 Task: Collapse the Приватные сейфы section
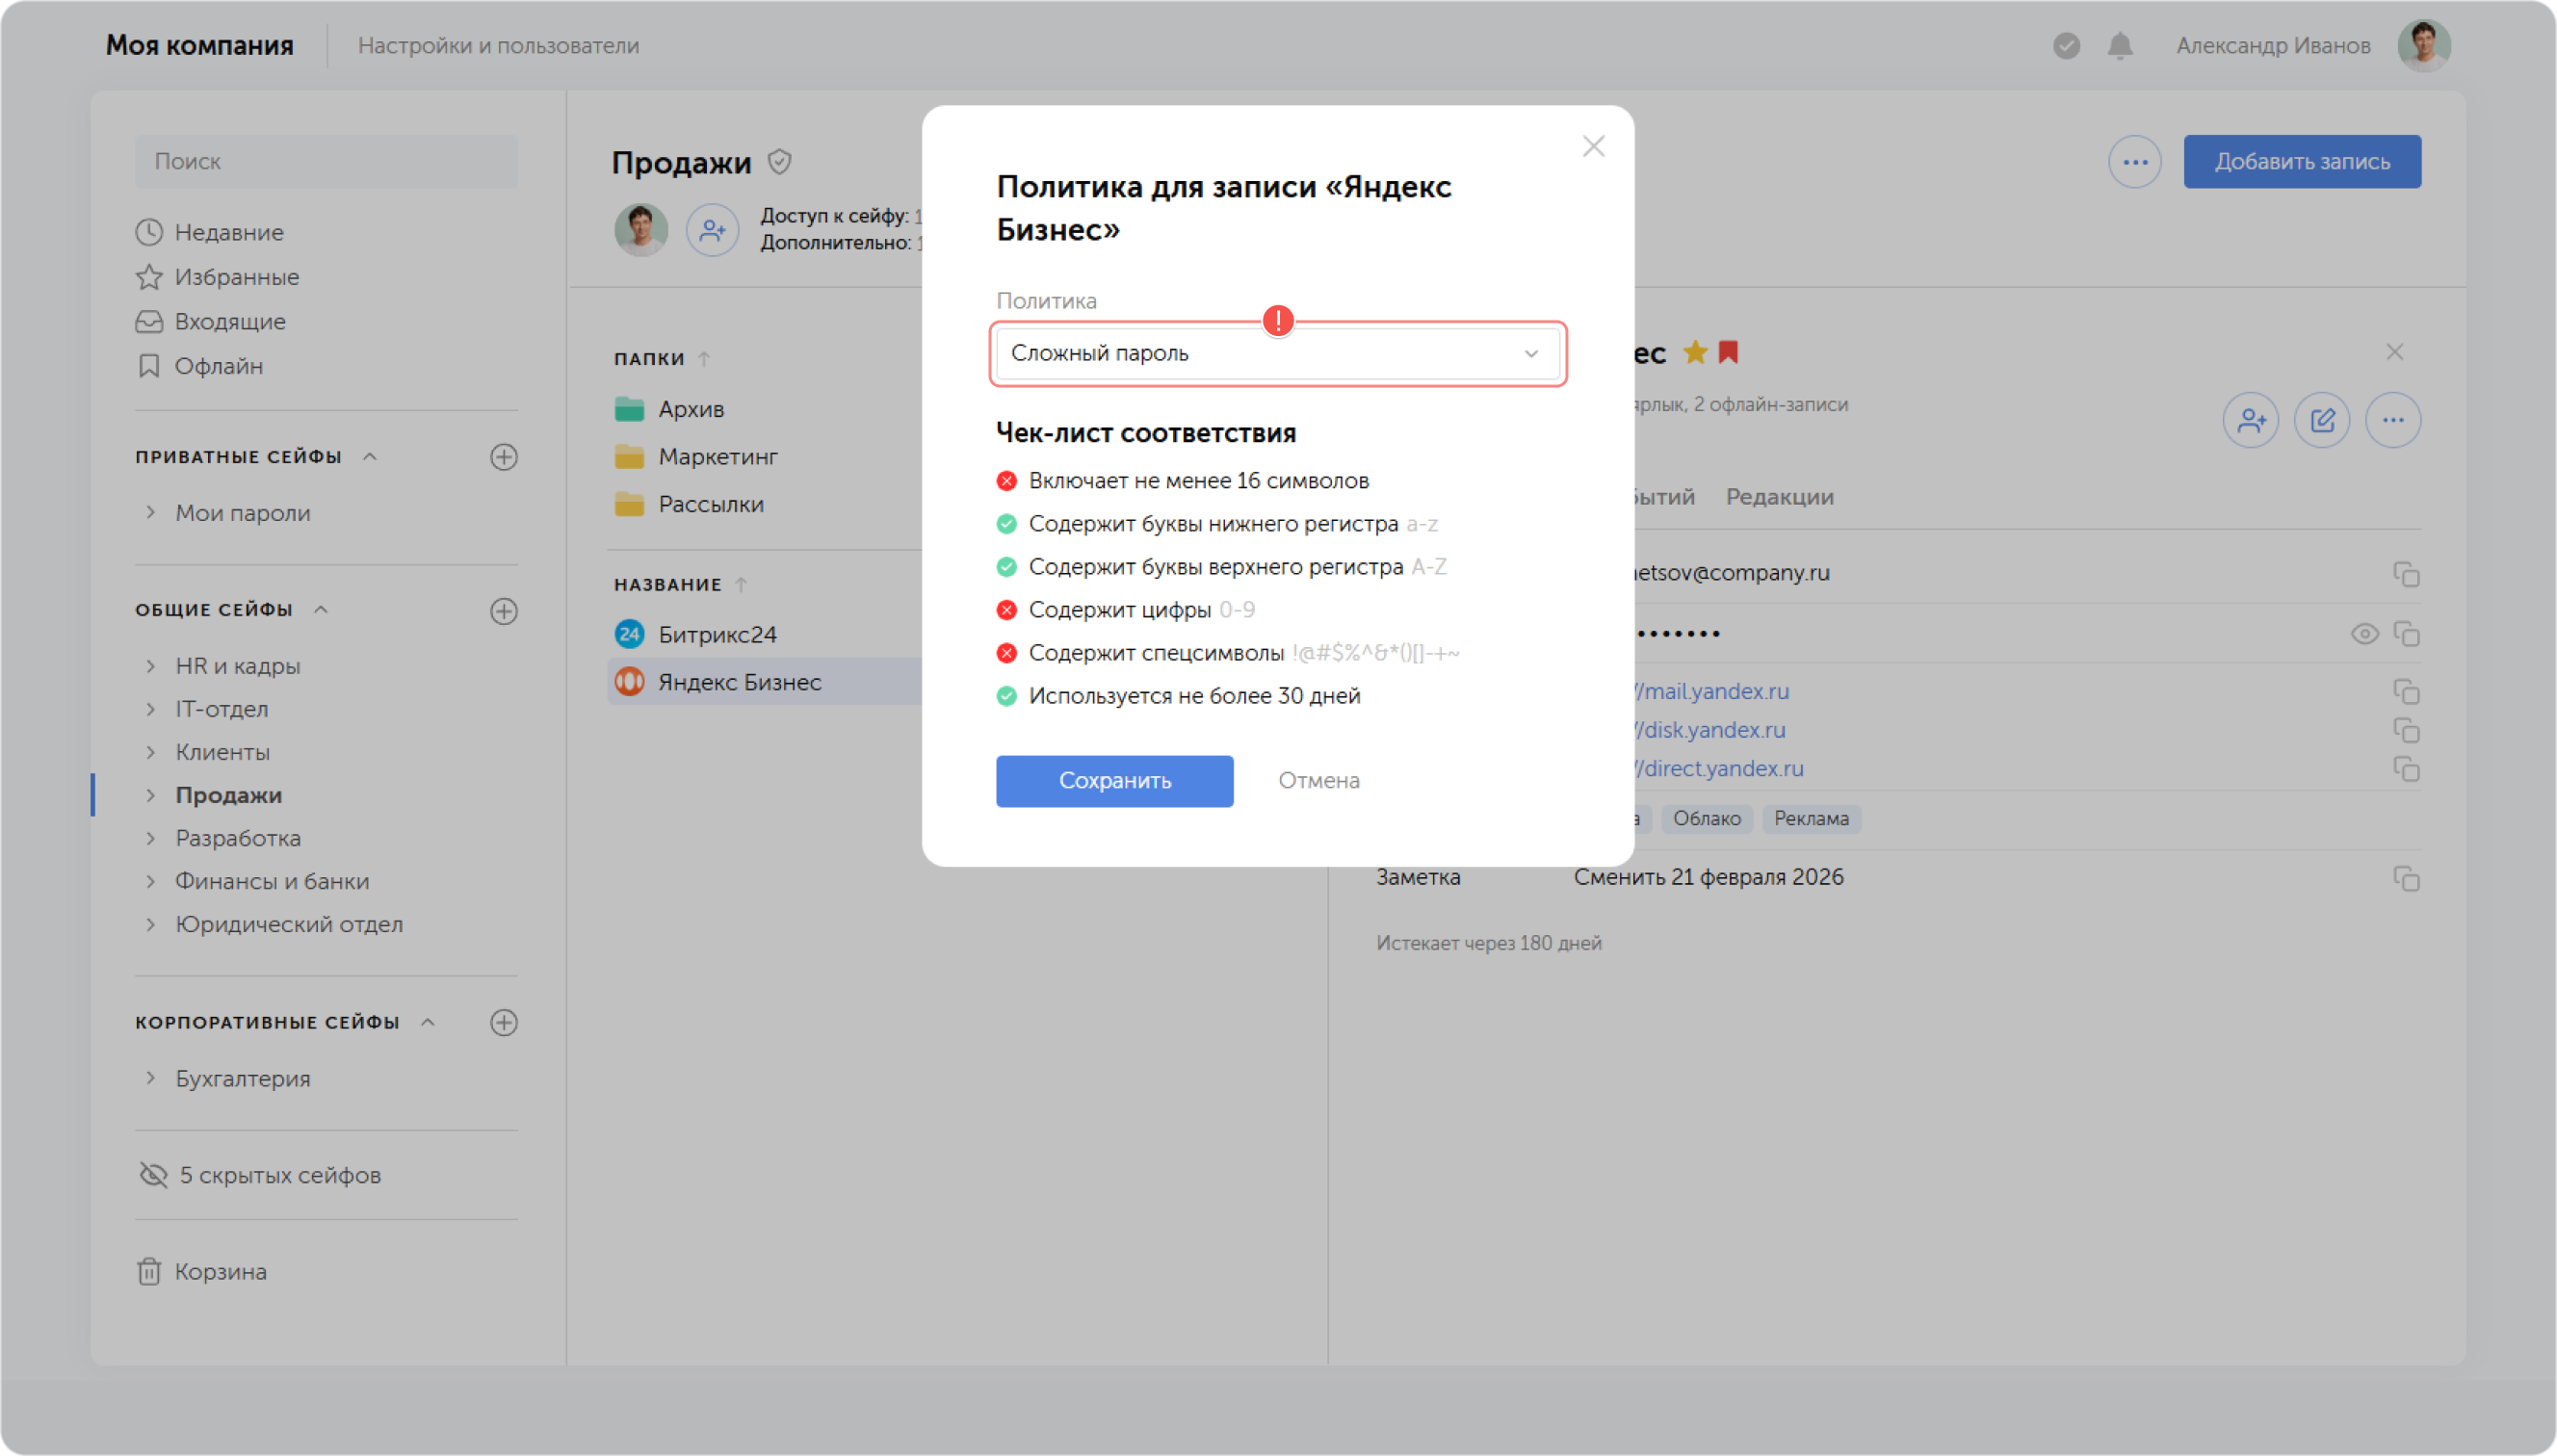click(x=370, y=457)
